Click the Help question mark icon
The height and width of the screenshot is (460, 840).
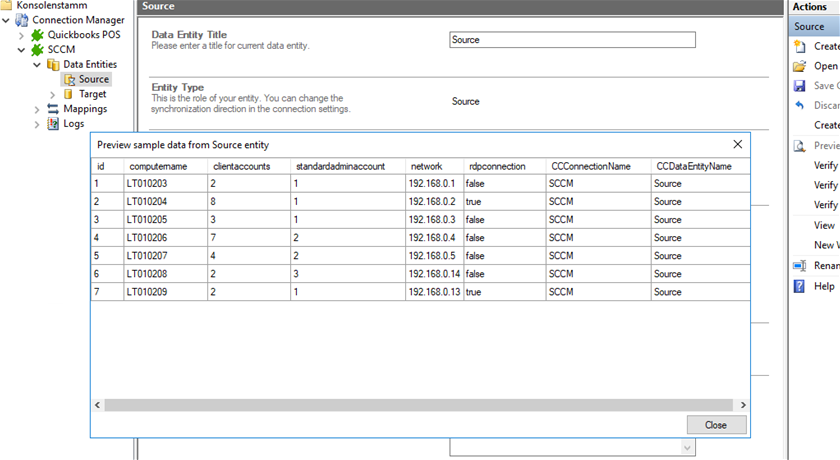coord(799,286)
